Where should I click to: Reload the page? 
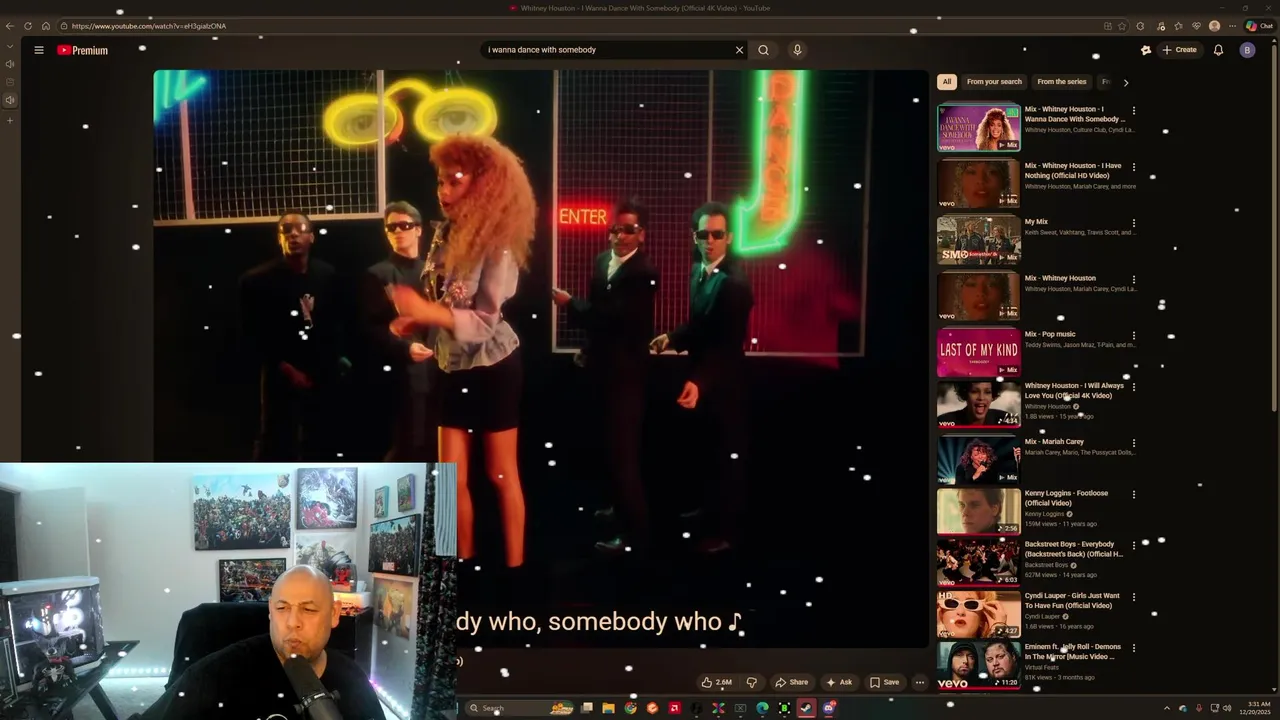(x=28, y=26)
